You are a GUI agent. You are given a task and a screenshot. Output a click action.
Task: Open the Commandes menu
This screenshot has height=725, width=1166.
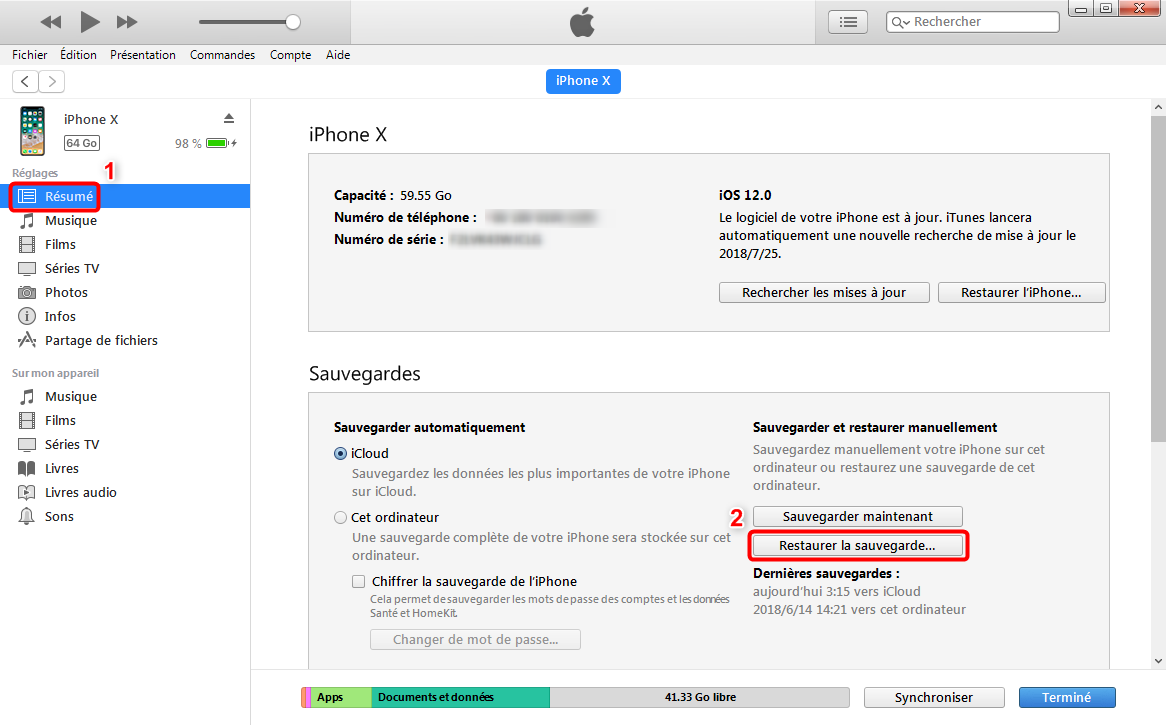click(222, 55)
